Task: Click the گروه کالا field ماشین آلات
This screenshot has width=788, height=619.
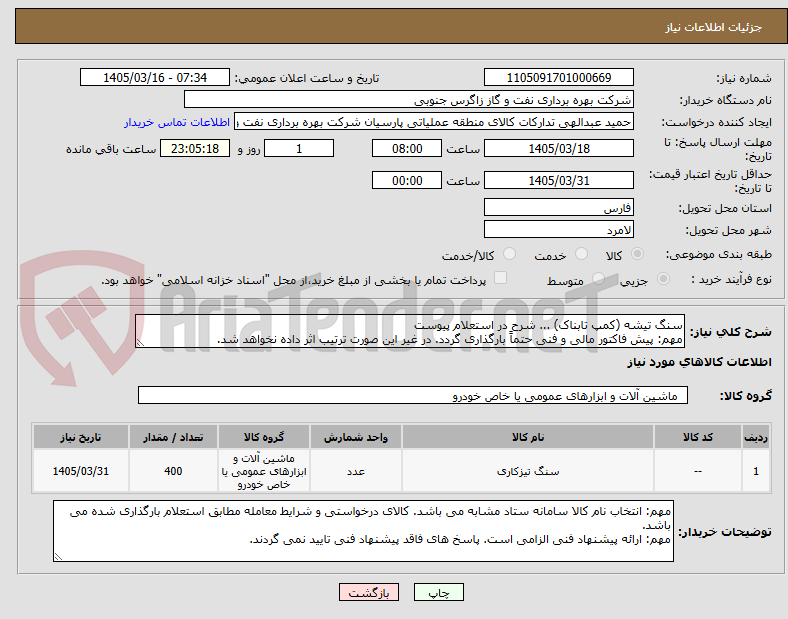Action: click(413, 395)
